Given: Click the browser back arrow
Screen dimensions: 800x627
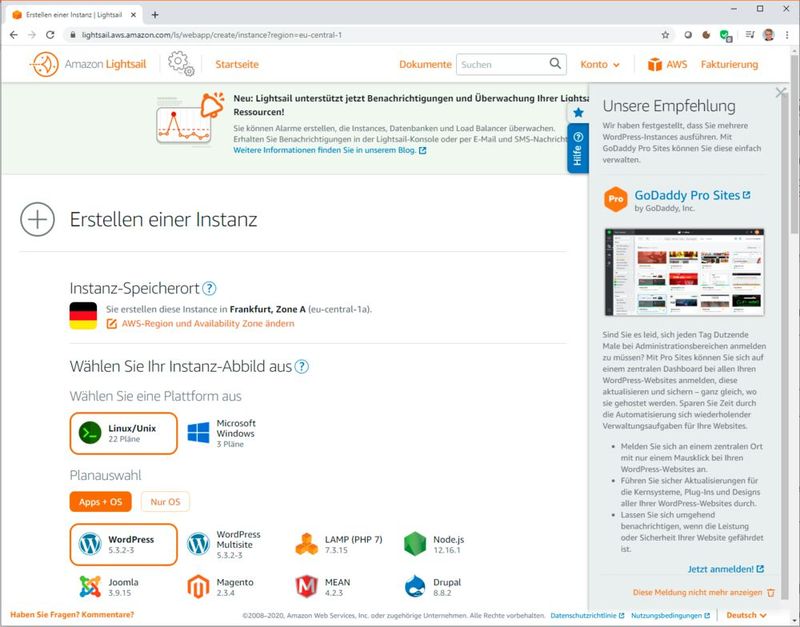Looking at the screenshot, I should (14, 35).
